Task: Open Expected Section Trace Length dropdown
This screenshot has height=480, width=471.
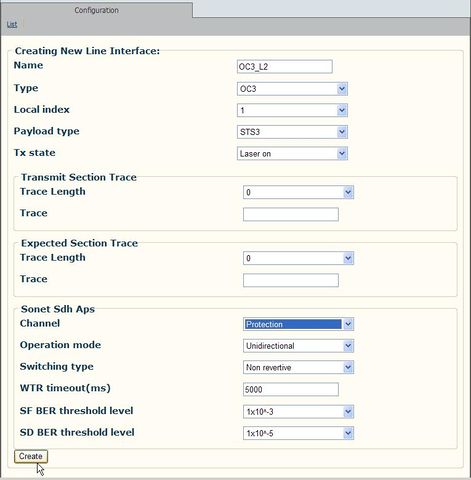Action: [x=298, y=258]
